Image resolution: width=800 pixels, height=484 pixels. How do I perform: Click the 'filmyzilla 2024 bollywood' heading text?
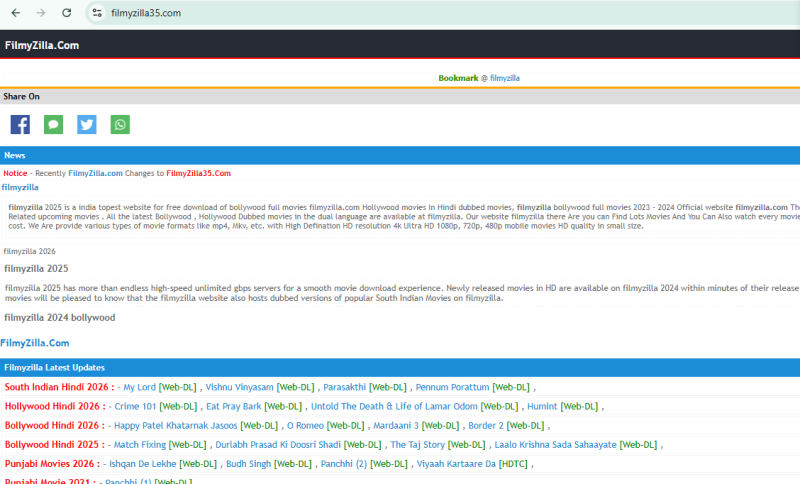click(60, 317)
